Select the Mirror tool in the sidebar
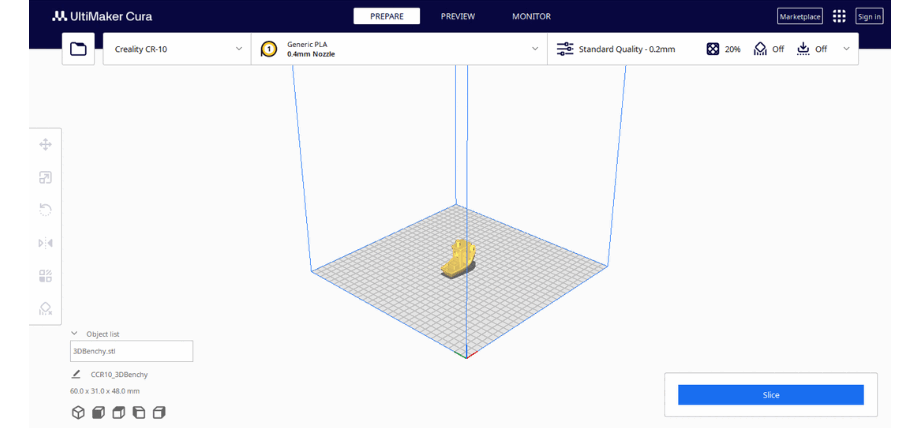The width and height of the screenshot is (920, 428). (45, 242)
